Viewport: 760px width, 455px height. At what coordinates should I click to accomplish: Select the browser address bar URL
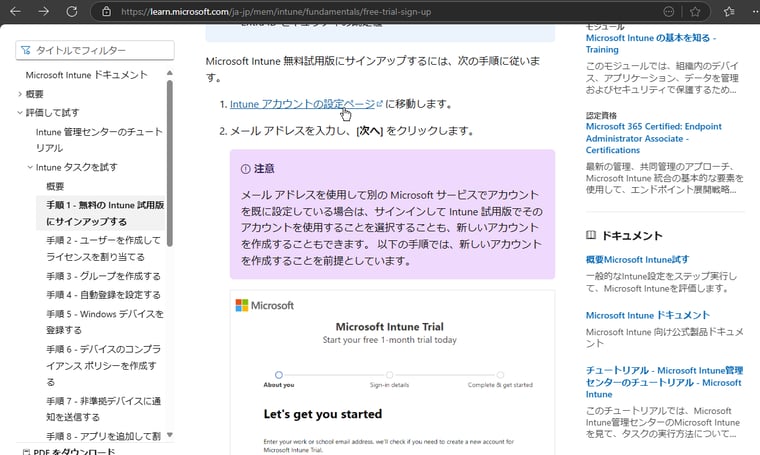click(276, 12)
